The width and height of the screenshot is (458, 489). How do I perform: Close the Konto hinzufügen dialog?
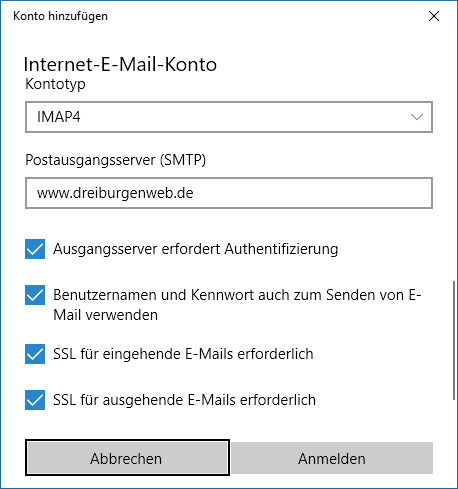tap(434, 16)
